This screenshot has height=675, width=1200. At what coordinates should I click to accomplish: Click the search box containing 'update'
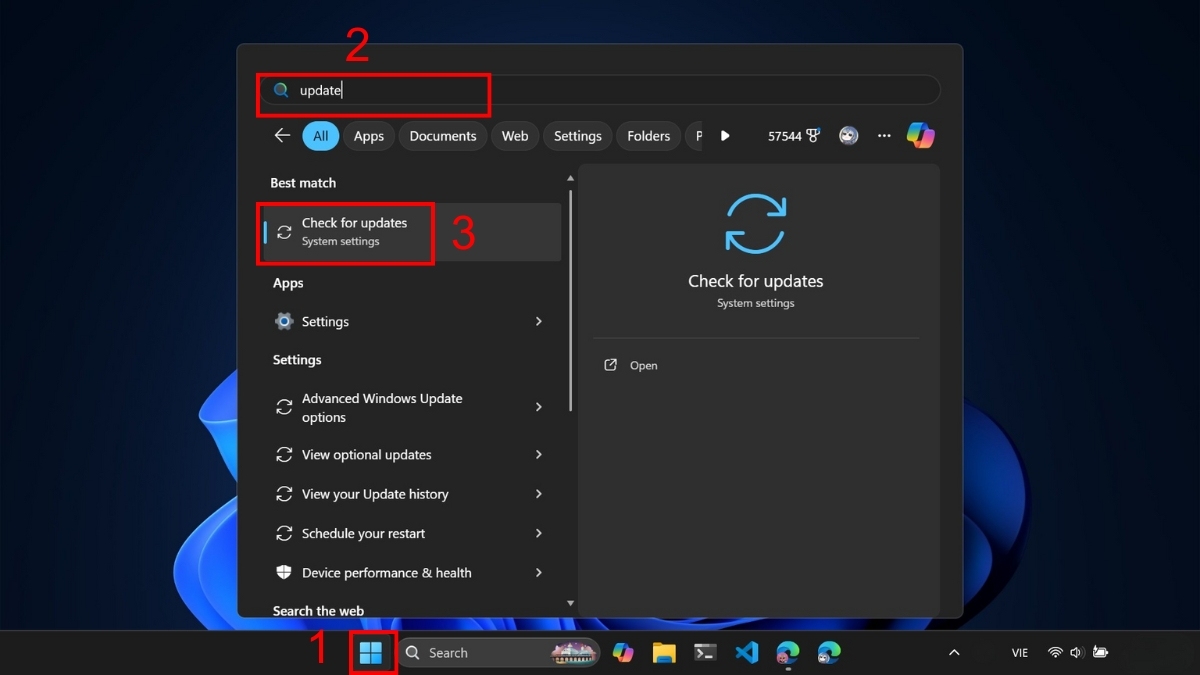(600, 90)
